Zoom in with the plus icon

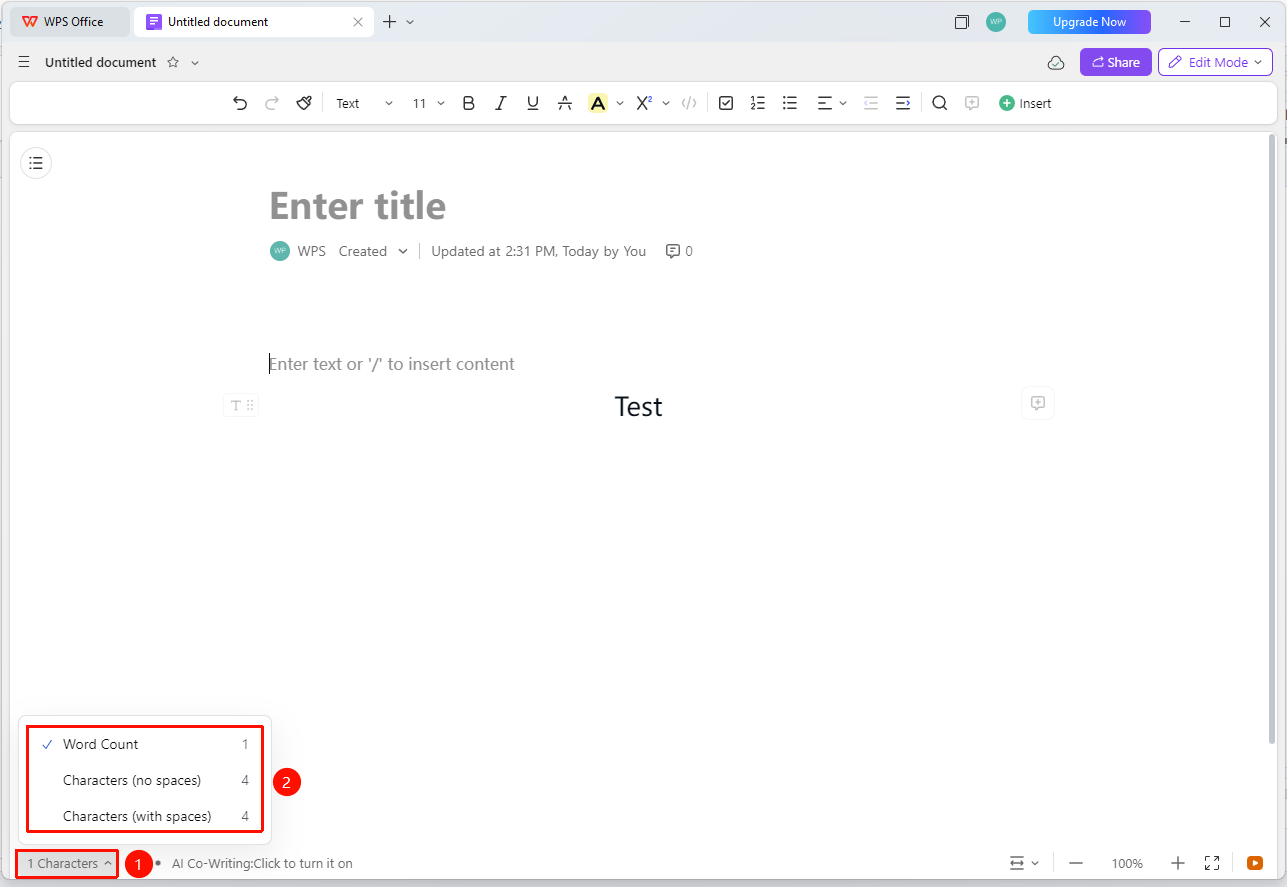pos(1178,863)
